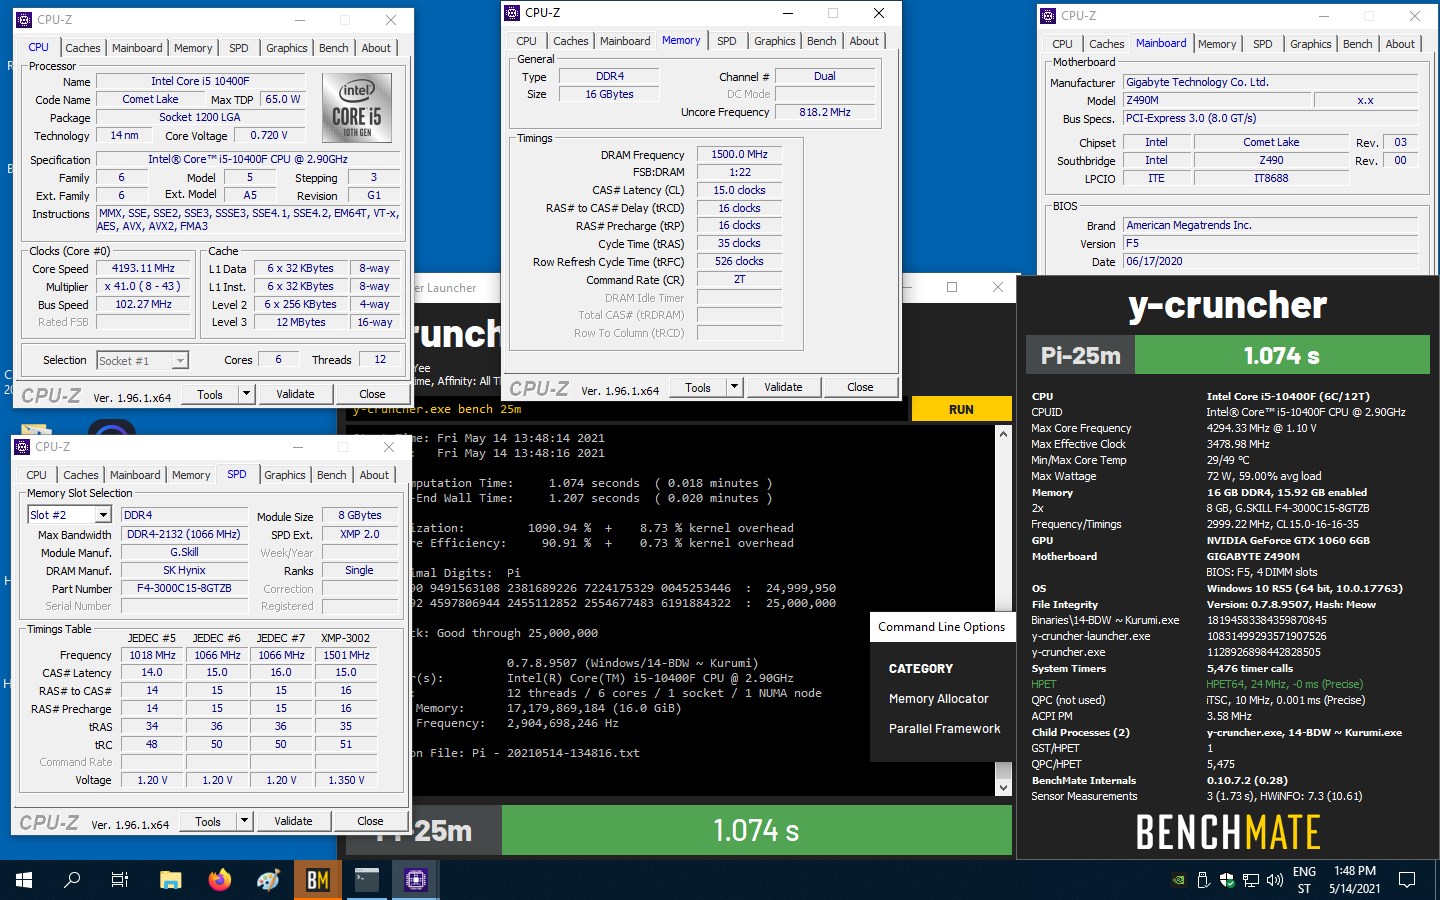
Task: Click Close button in CPU-Z Processor window
Action: (x=372, y=394)
